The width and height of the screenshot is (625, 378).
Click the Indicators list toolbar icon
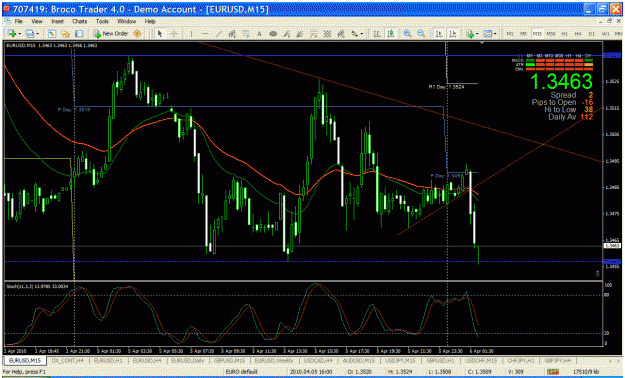470,34
